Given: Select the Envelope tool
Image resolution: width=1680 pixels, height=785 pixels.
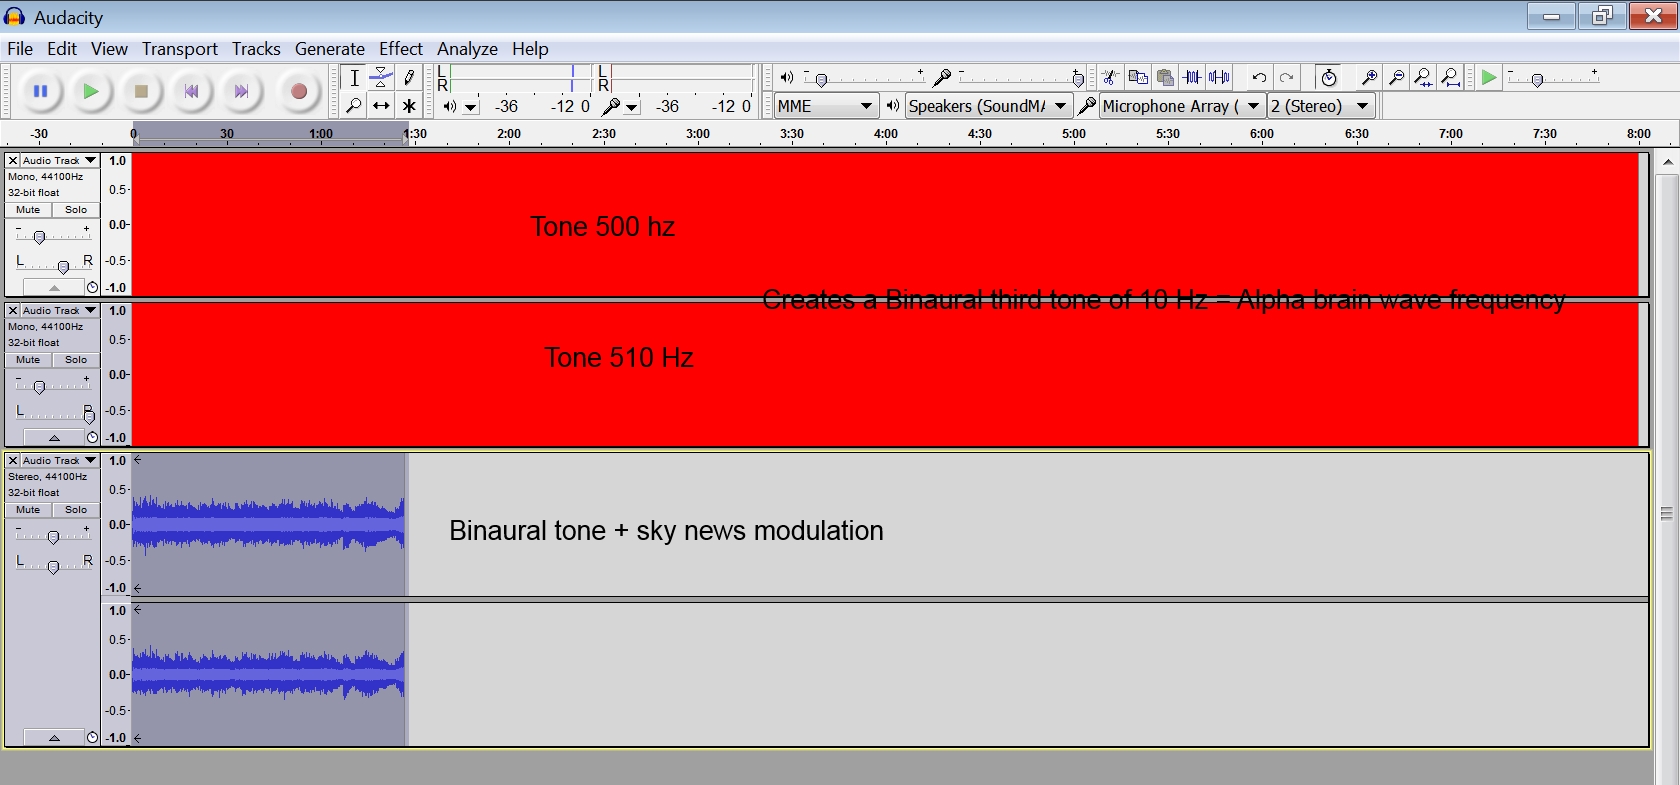Looking at the screenshot, I should click(381, 78).
